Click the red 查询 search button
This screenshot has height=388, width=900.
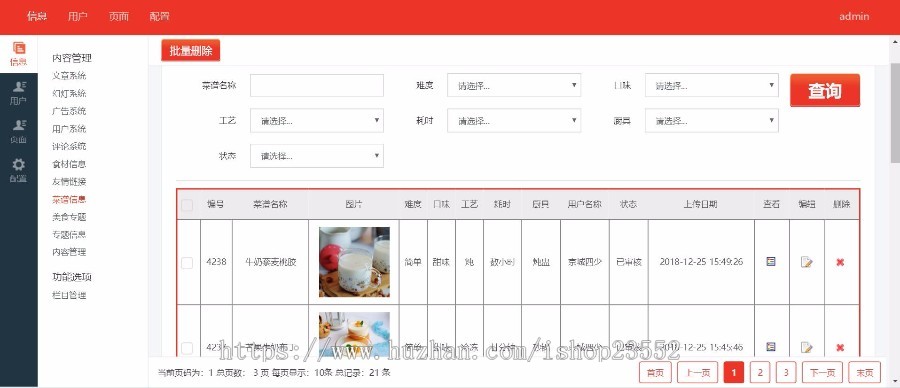pos(825,90)
